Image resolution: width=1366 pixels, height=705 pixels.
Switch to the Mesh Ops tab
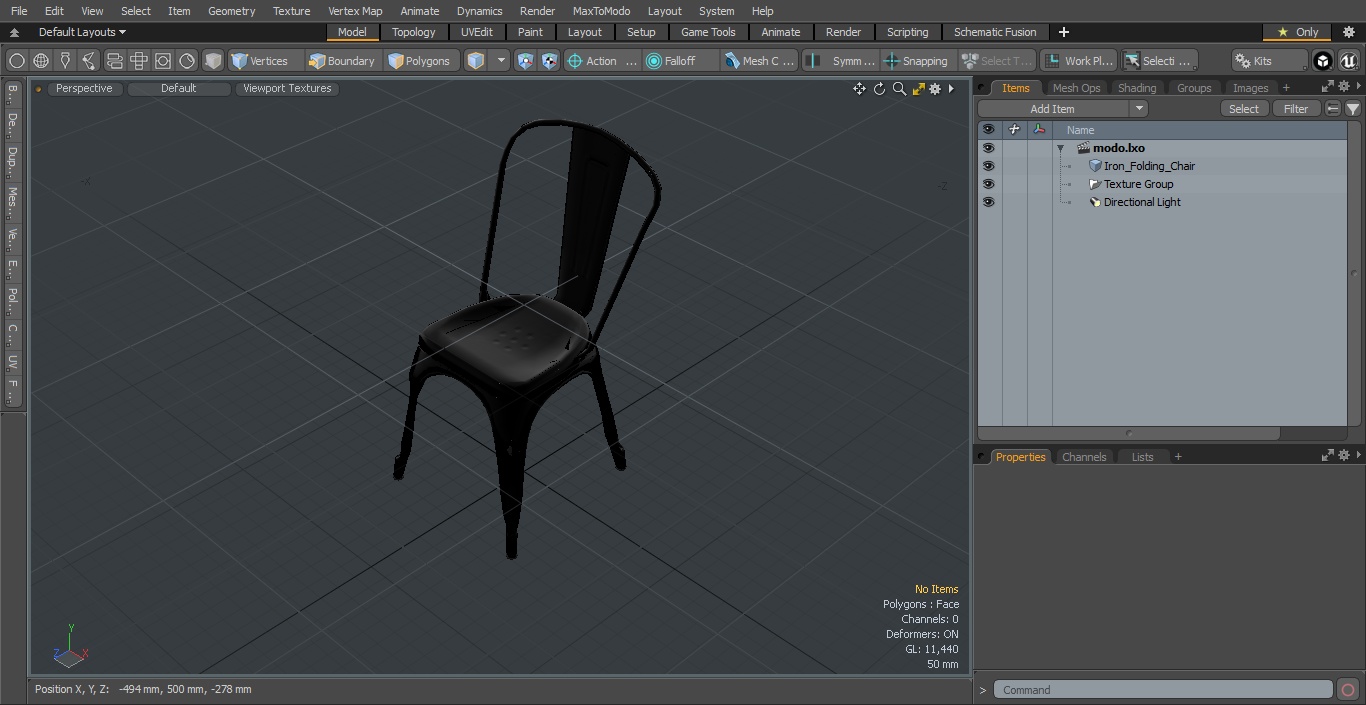tap(1076, 88)
